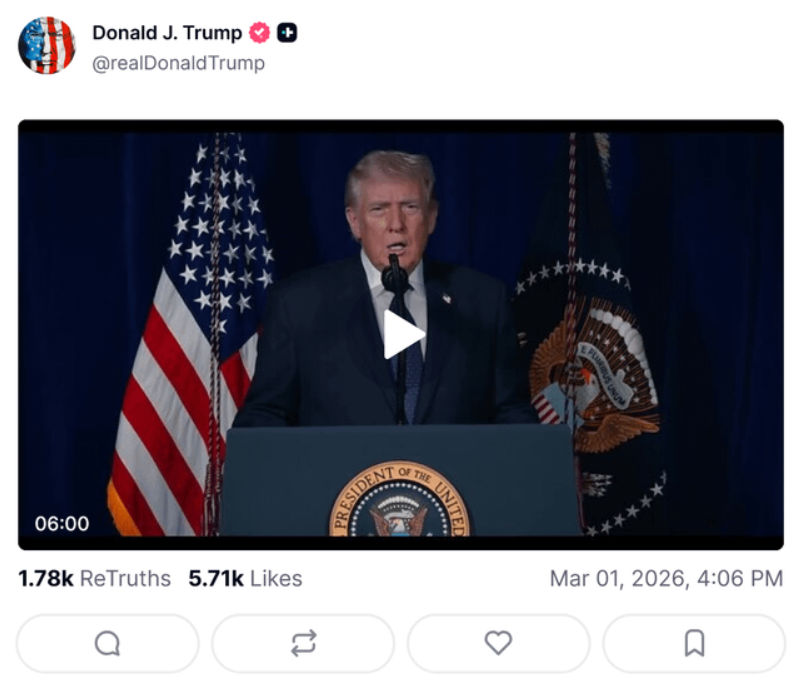The image size is (800, 690).
Task: Like the post with the heart icon
Action: (x=498, y=643)
